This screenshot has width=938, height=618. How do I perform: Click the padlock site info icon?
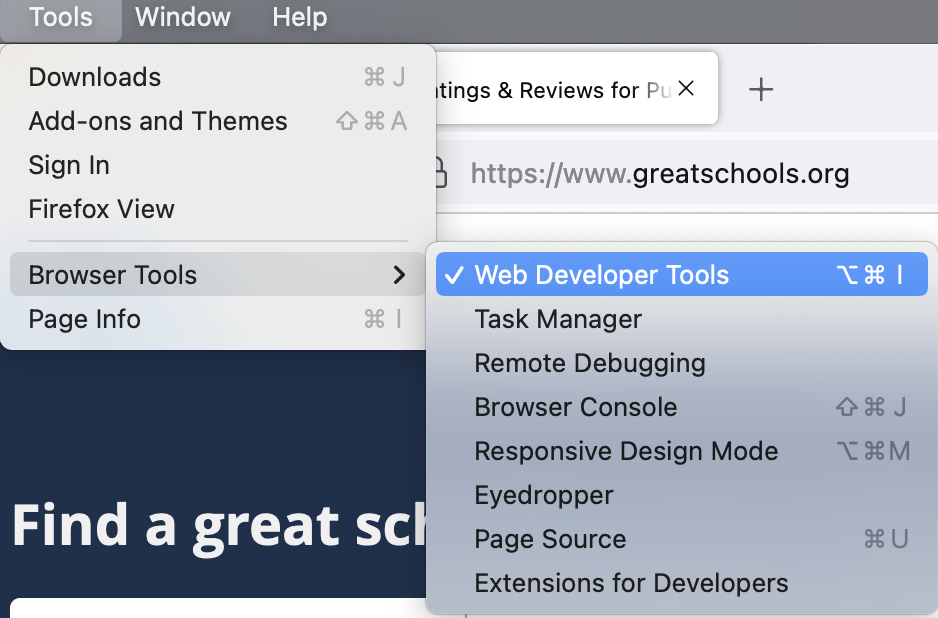click(441, 173)
